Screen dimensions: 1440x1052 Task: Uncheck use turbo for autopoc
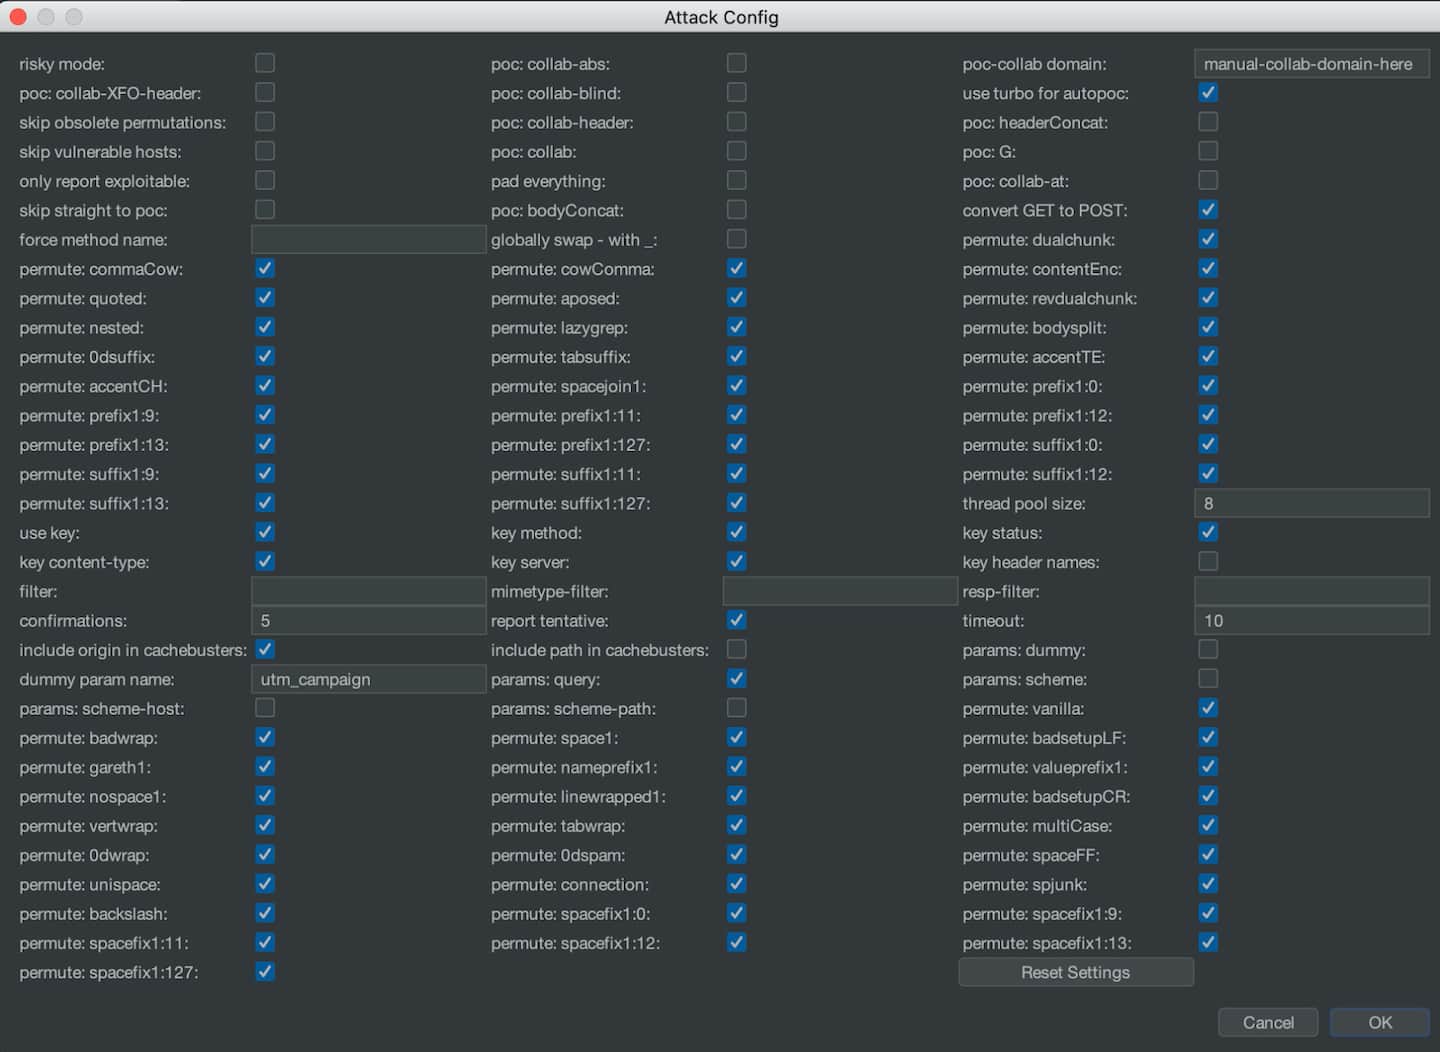click(x=1208, y=93)
